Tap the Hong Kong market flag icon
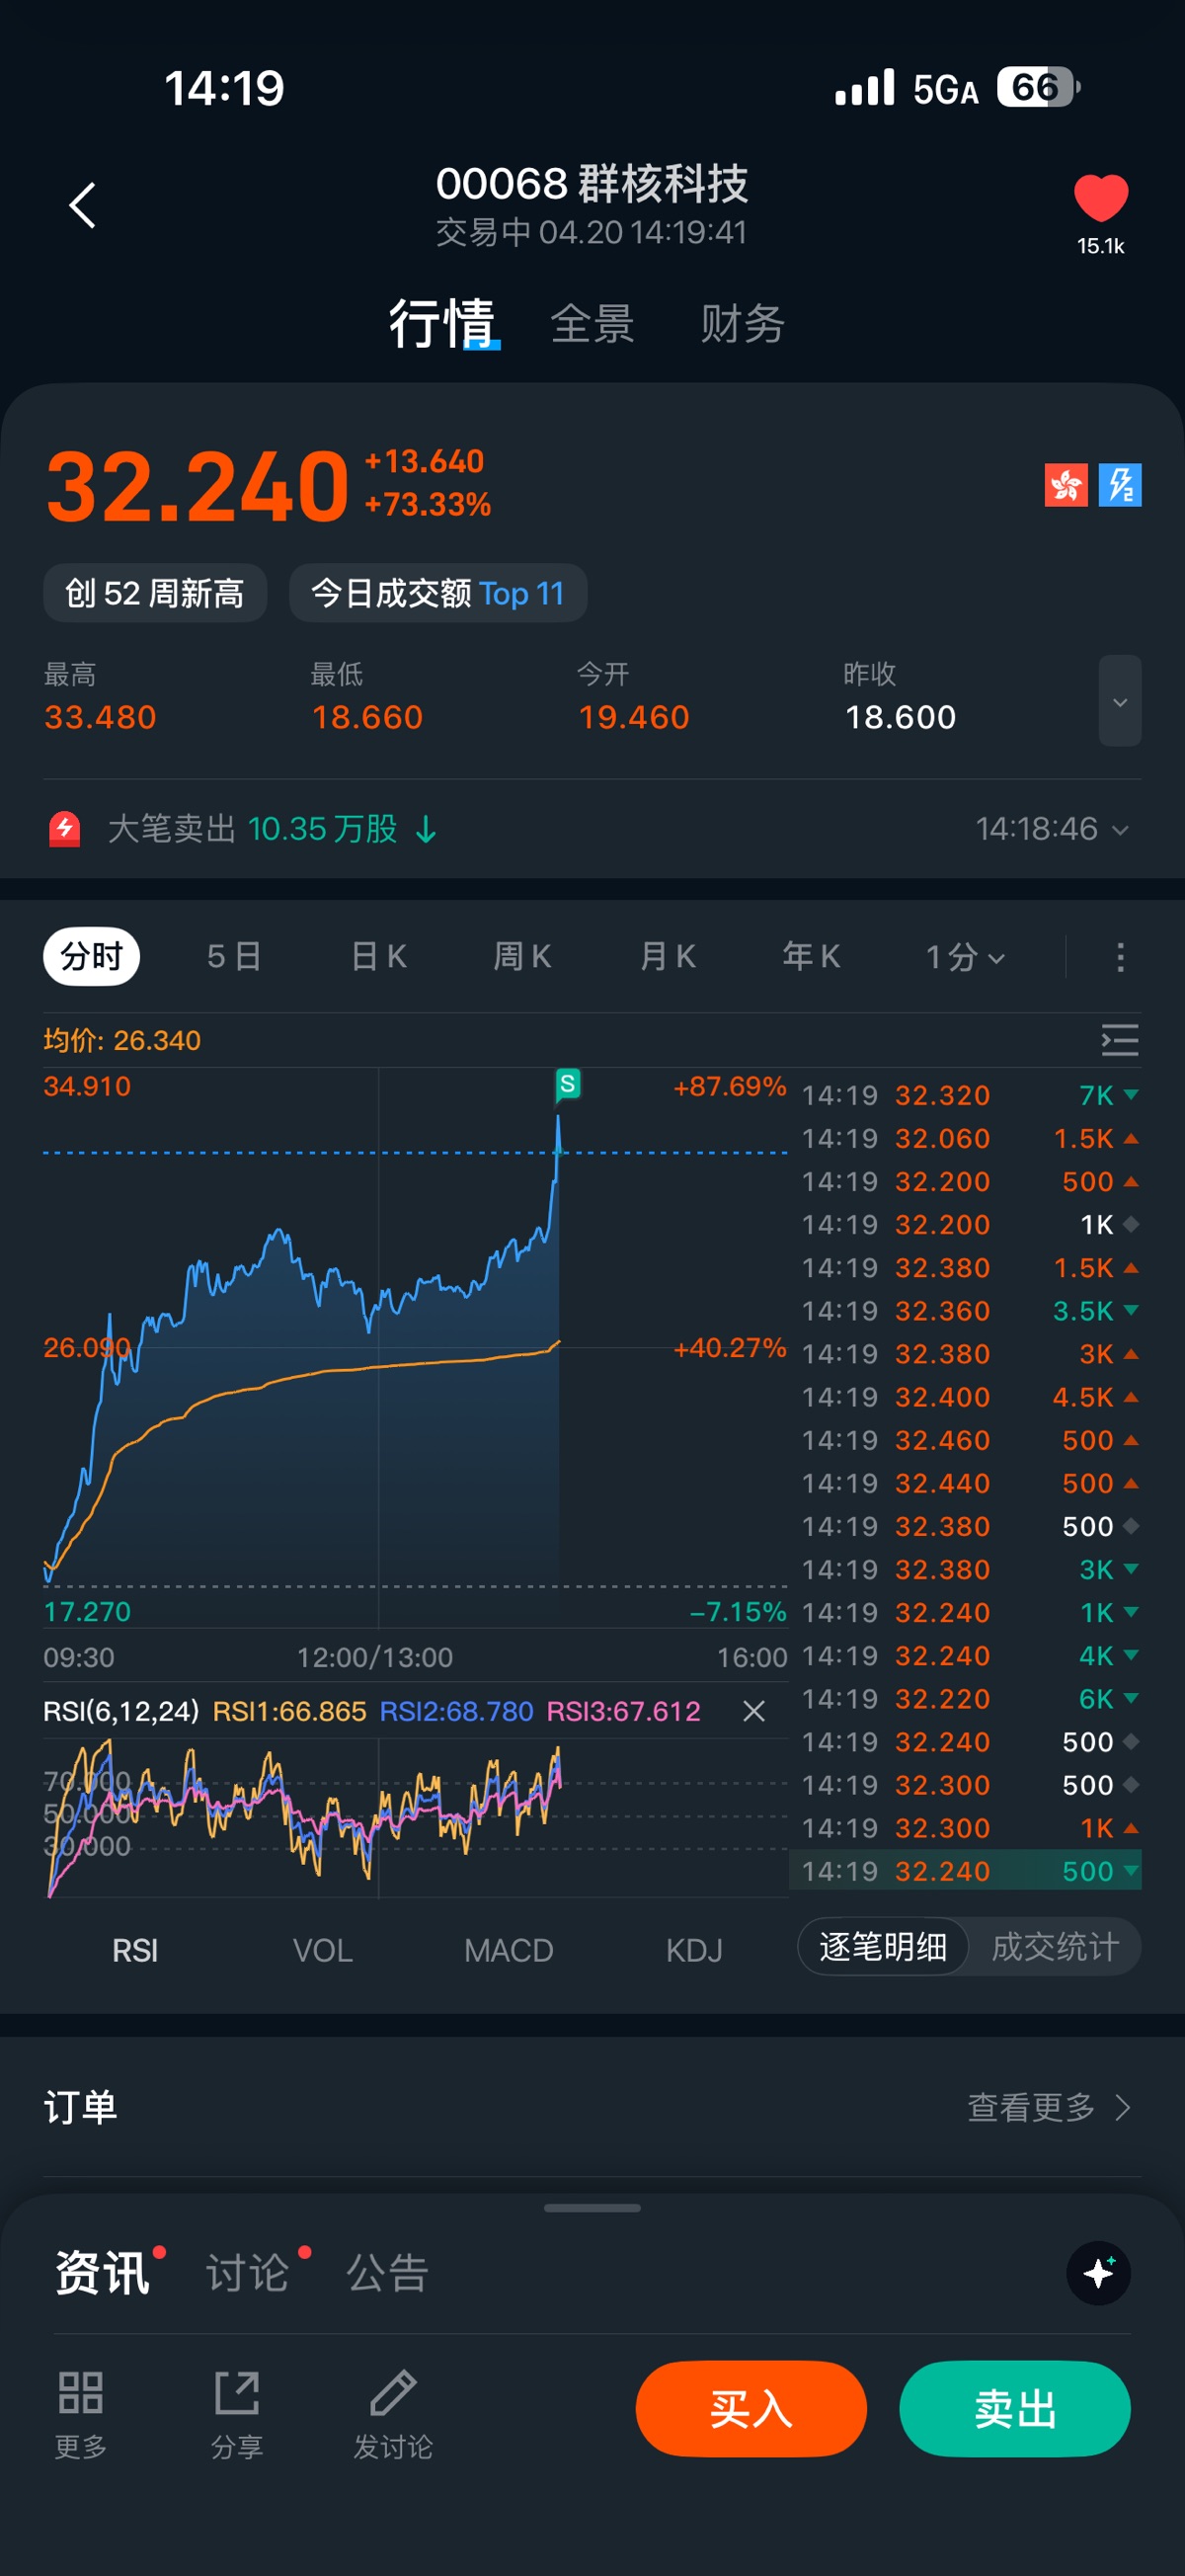This screenshot has width=1185, height=2576. tap(1066, 486)
